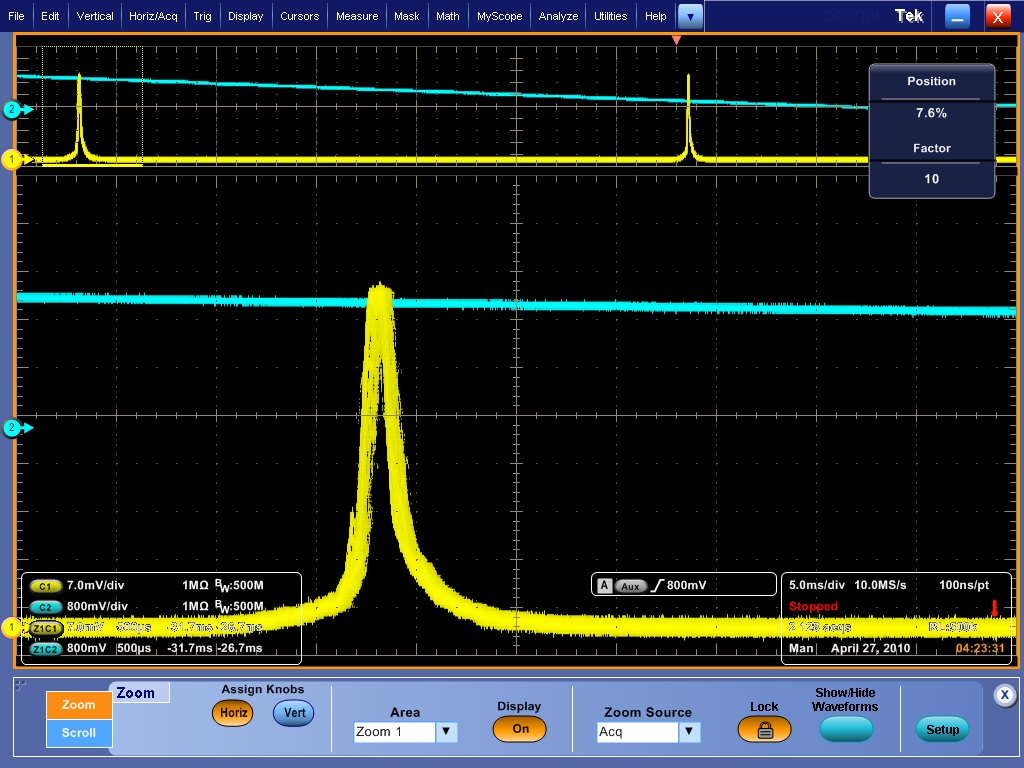This screenshot has width=1024, height=768.
Task: Open the Trig menu
Action: click(x=202, y=16)
